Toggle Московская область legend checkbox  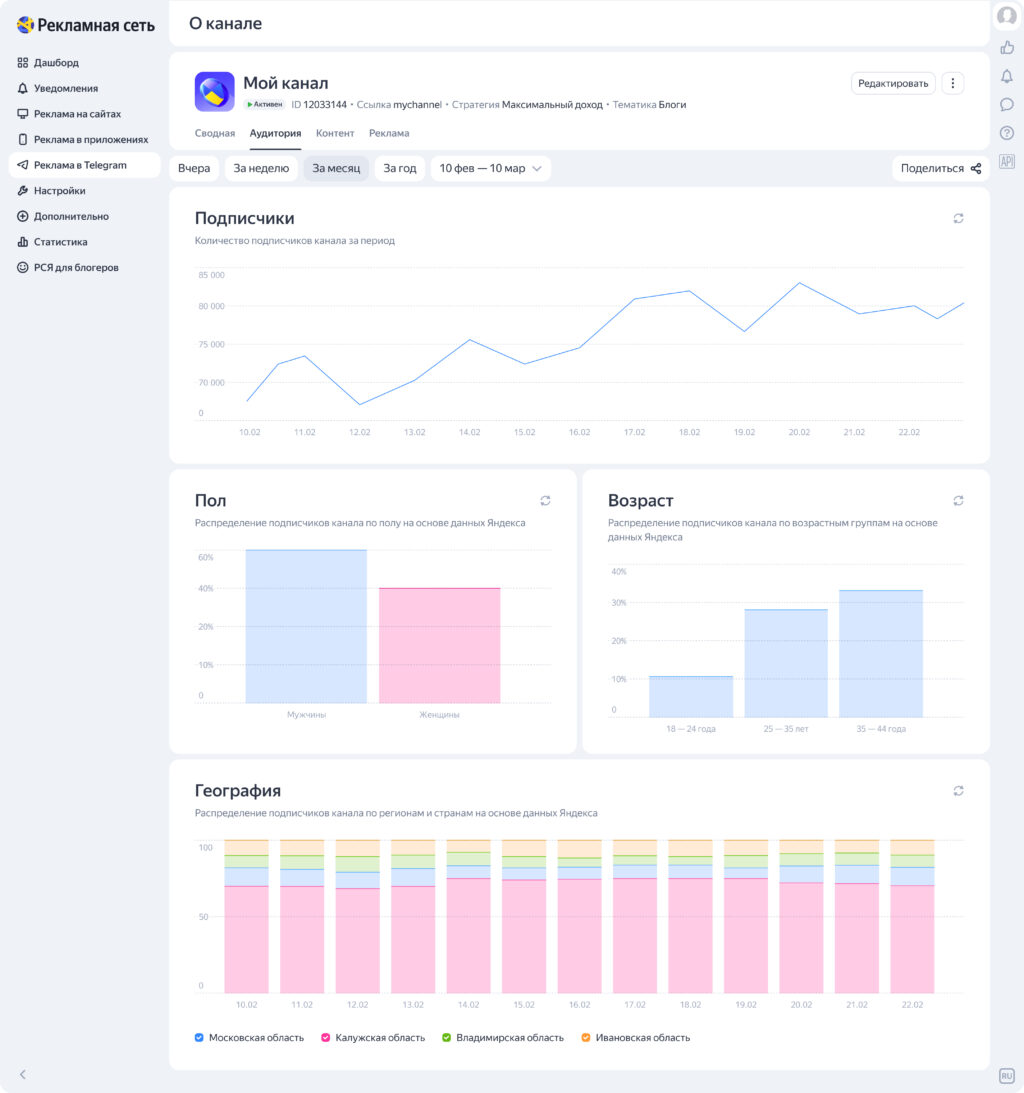[x=199, y=1038]
